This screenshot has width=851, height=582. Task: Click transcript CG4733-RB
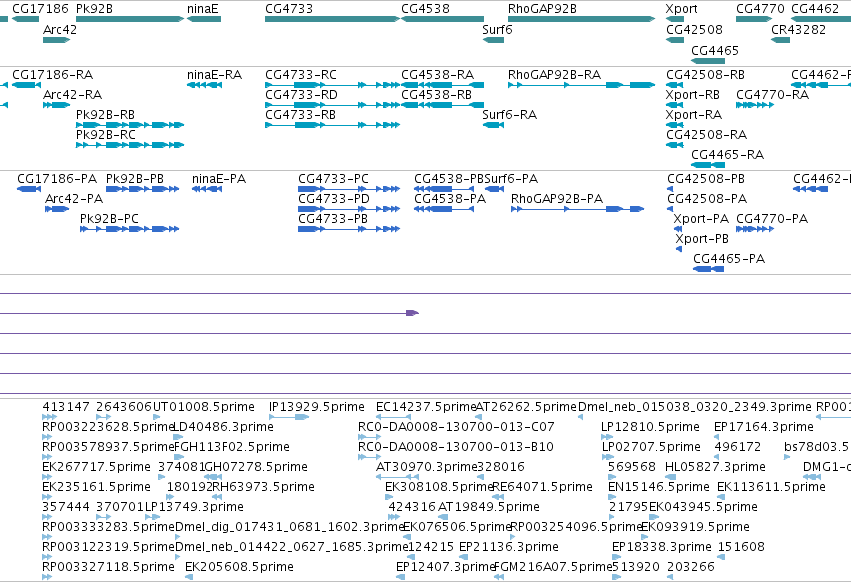(x=300, y=115)
